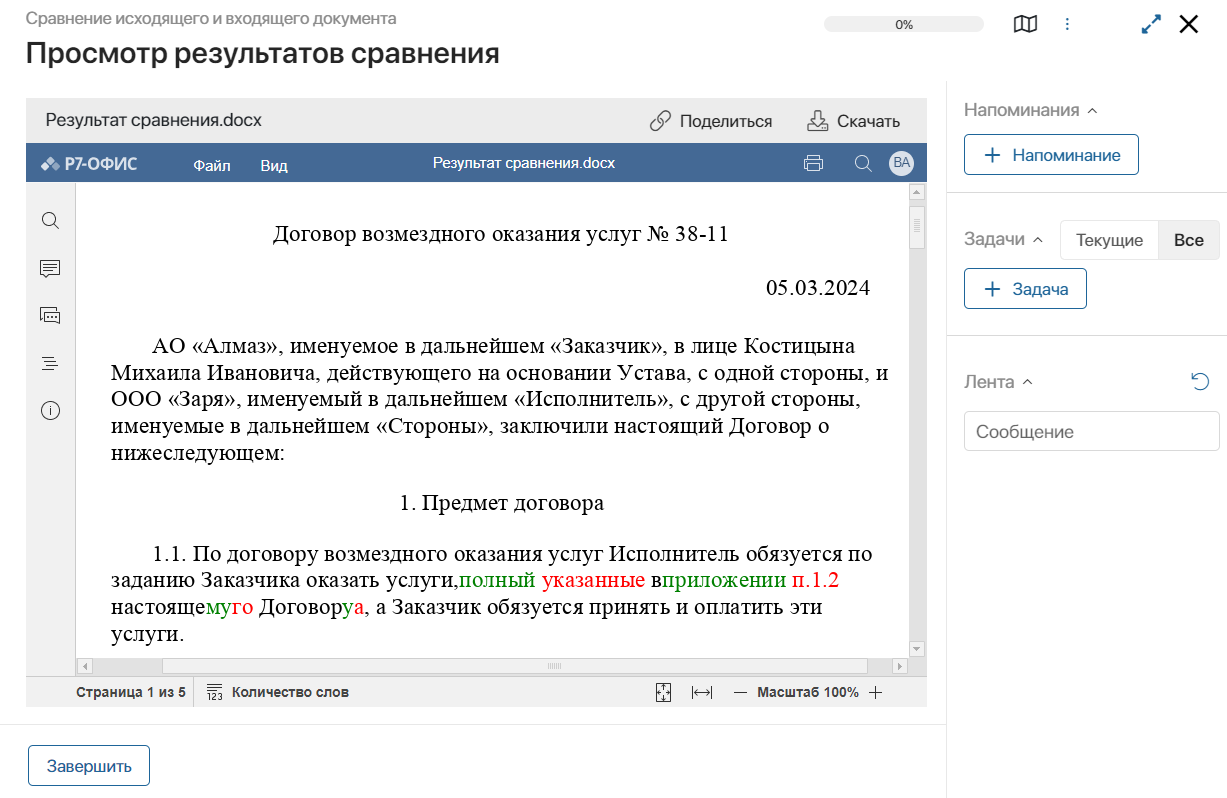Share the document via Поделиться
This screenshot has width=1227, height=798.
click(x=711, y=120)
